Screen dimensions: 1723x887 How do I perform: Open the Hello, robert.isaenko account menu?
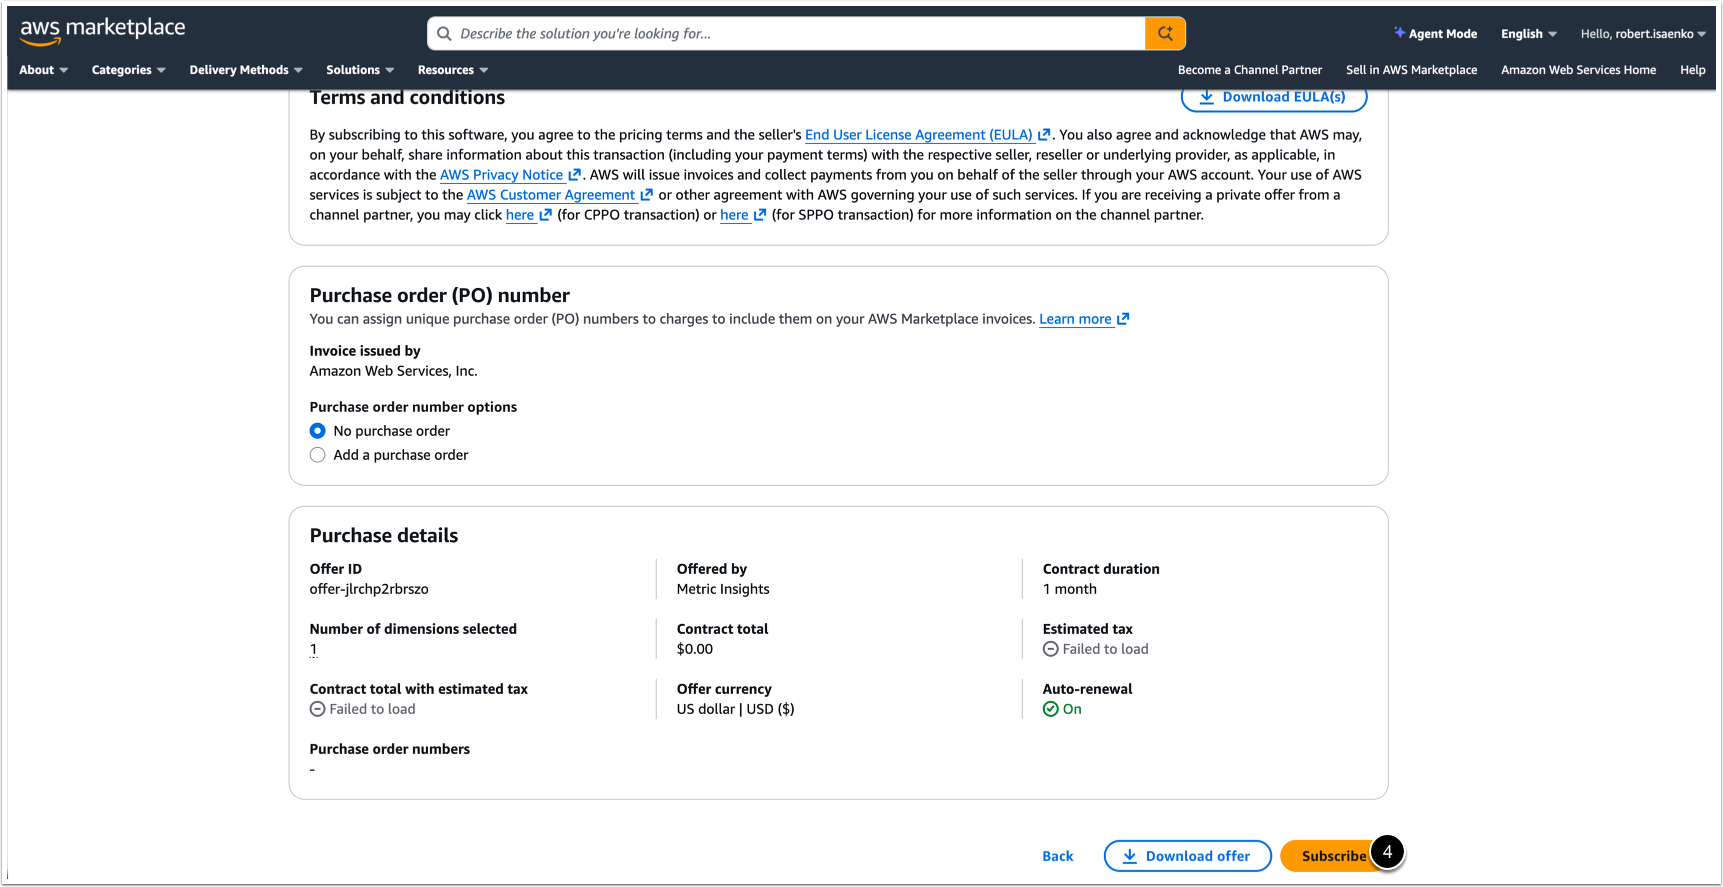click(x=1642, y=34)
